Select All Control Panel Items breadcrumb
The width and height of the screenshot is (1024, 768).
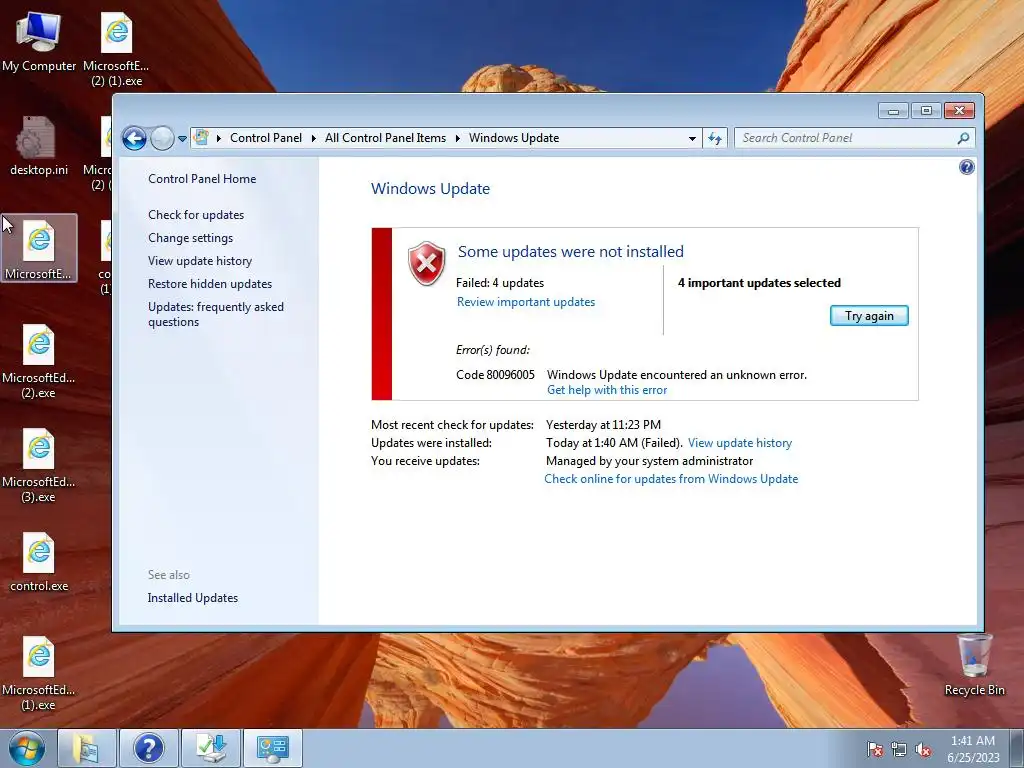(x=385, y=138)
